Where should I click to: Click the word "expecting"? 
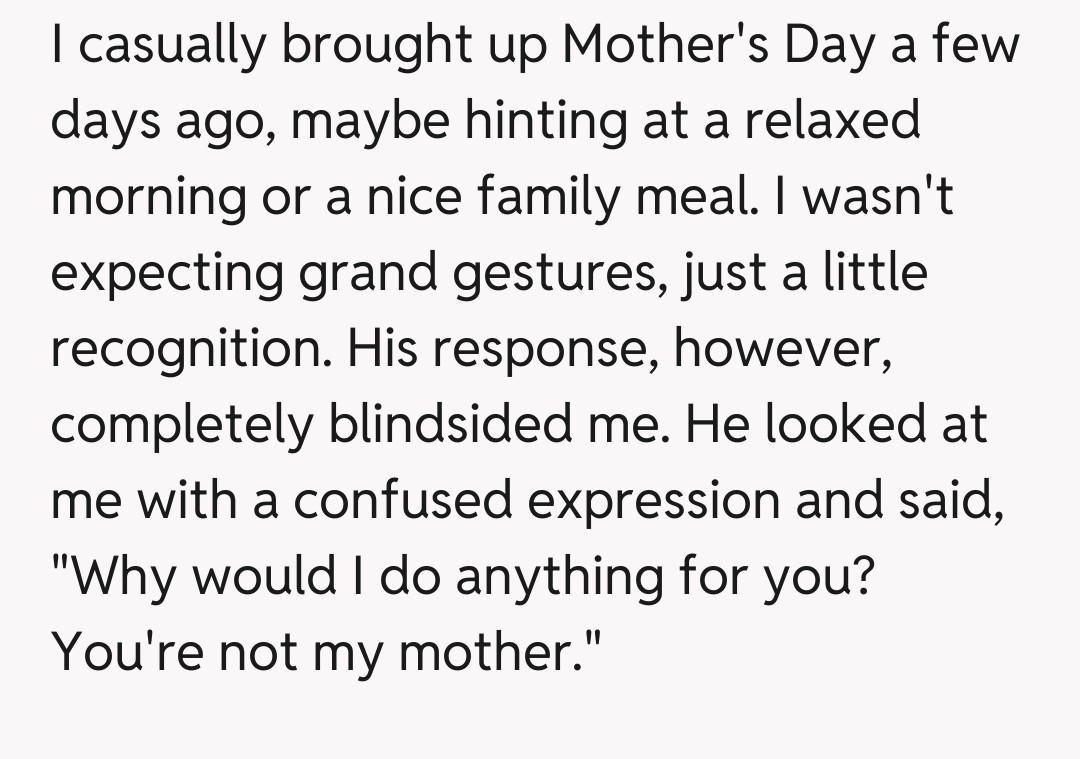(x=167, y=274)
